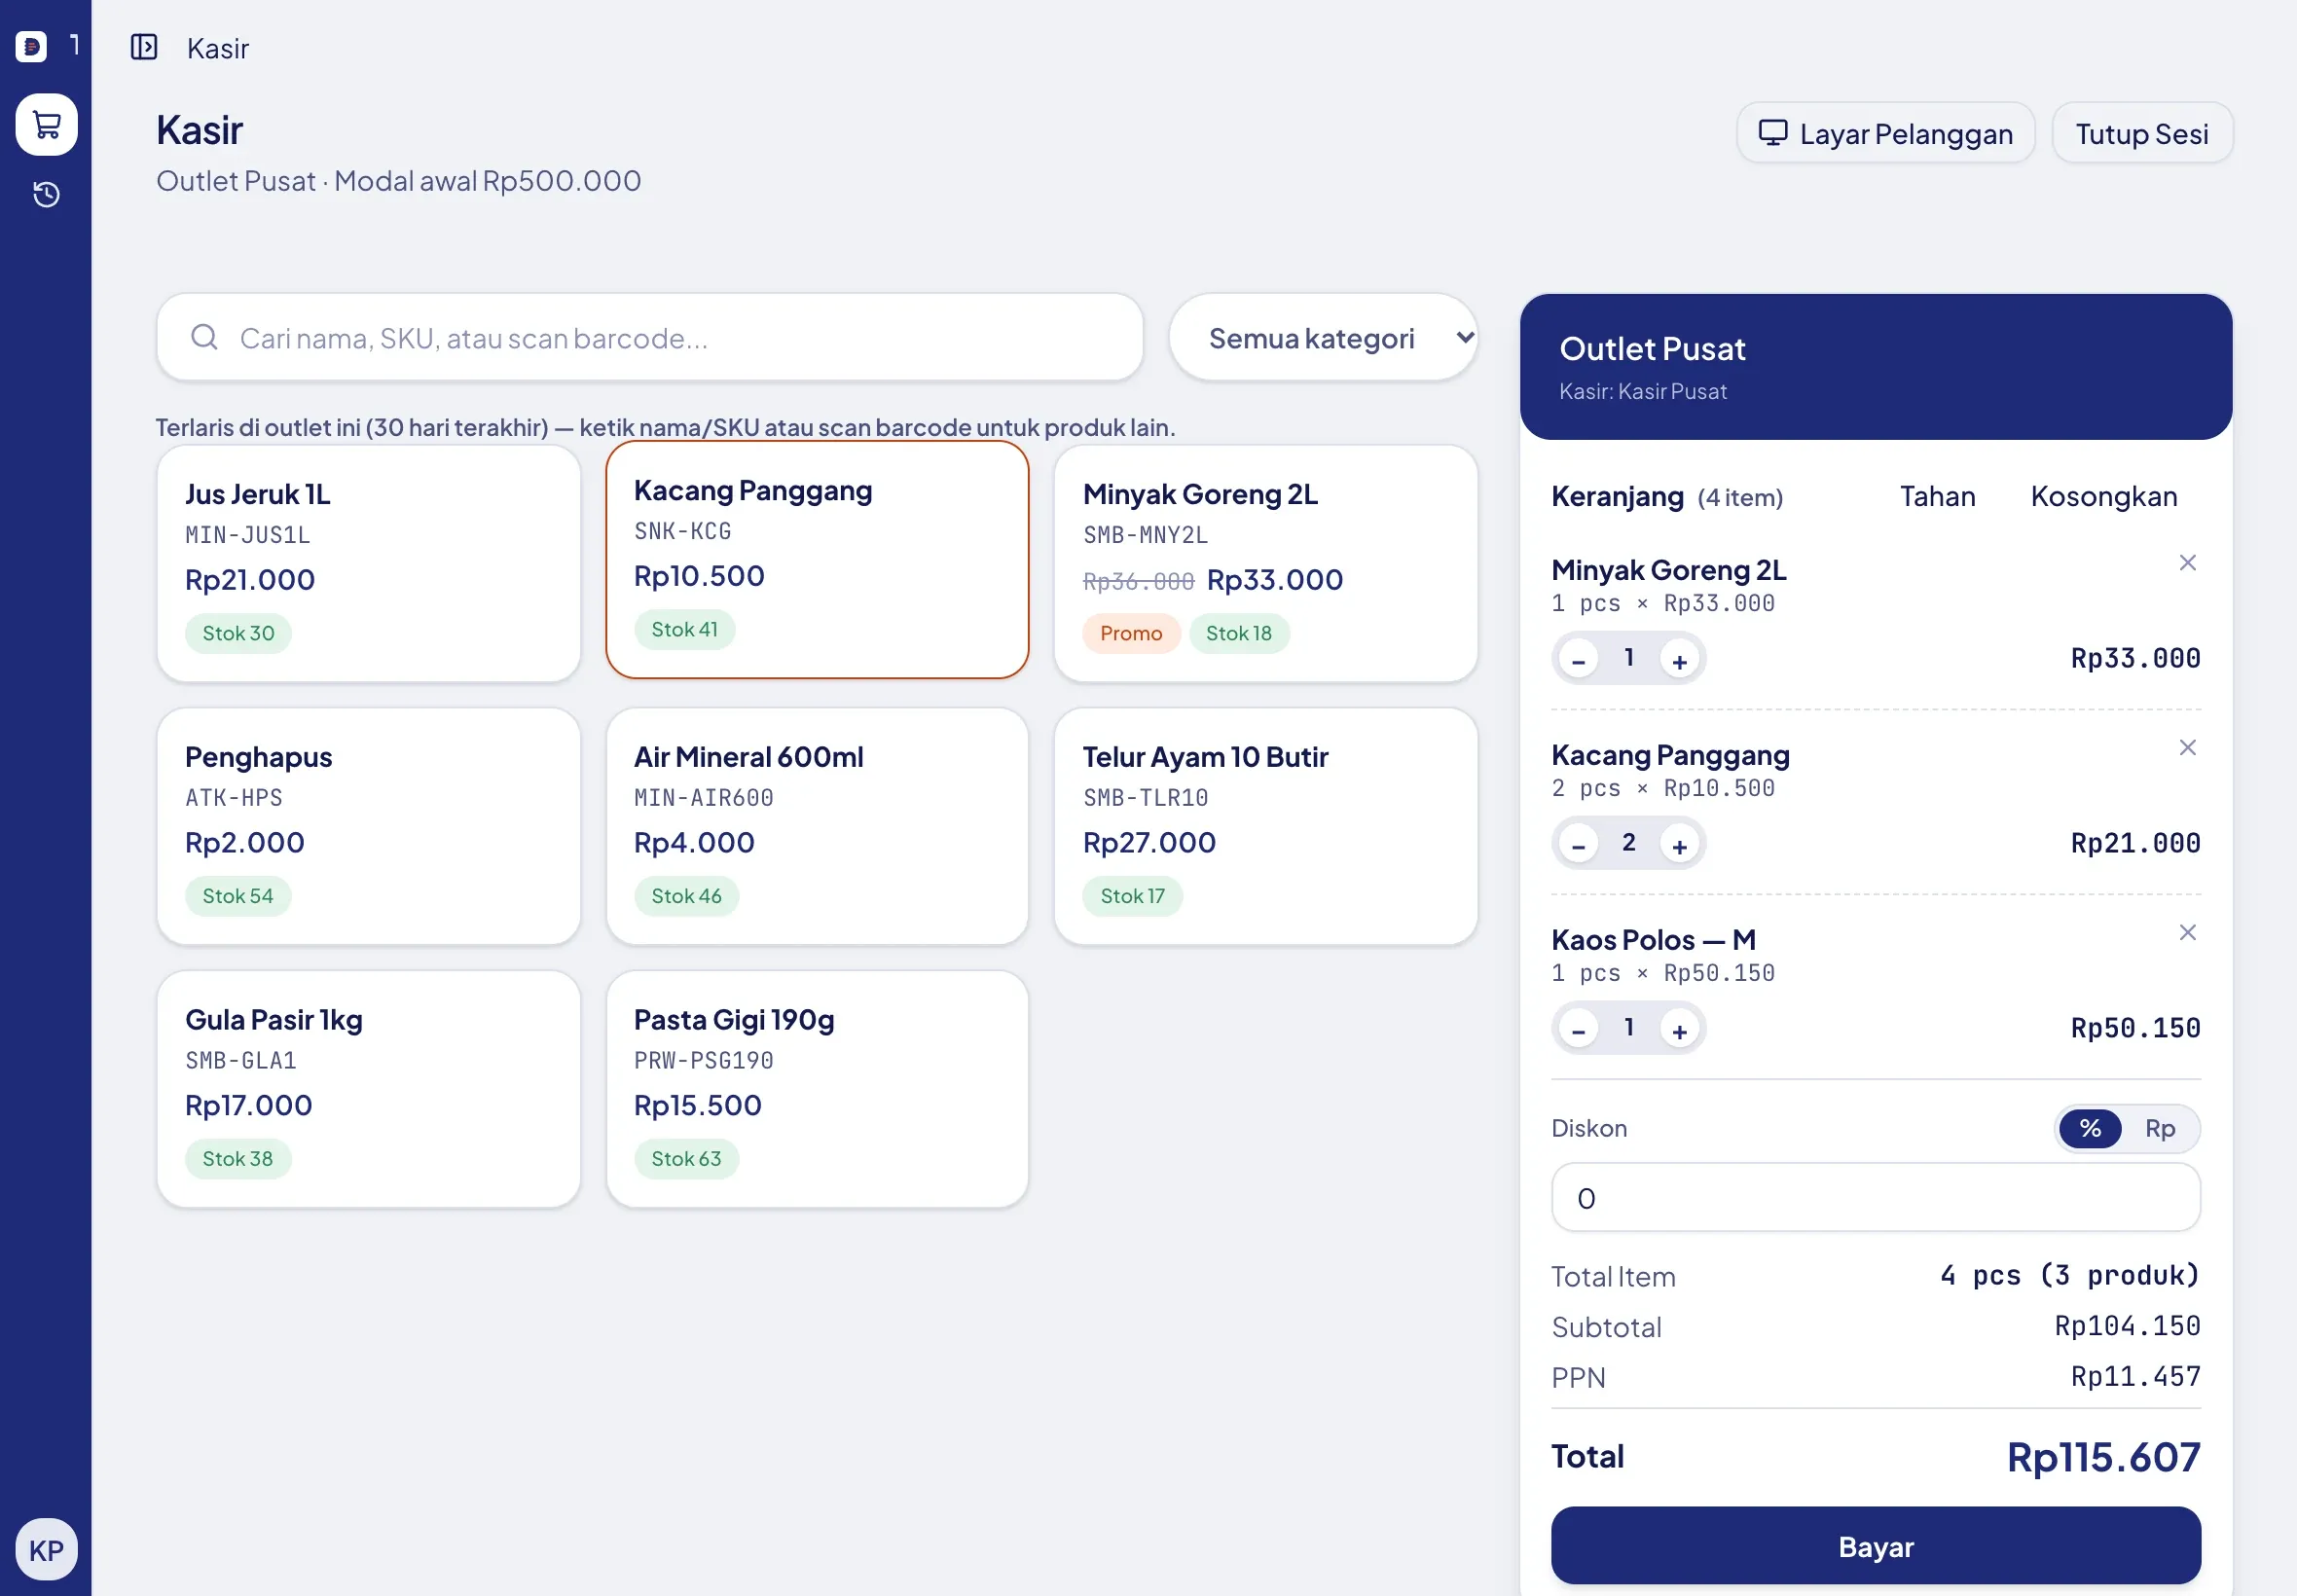The width and height of the screenshot is (2297, 1596).
Task: Increase Kacang Panggang quantity
Action: [x=1679, y=845]
